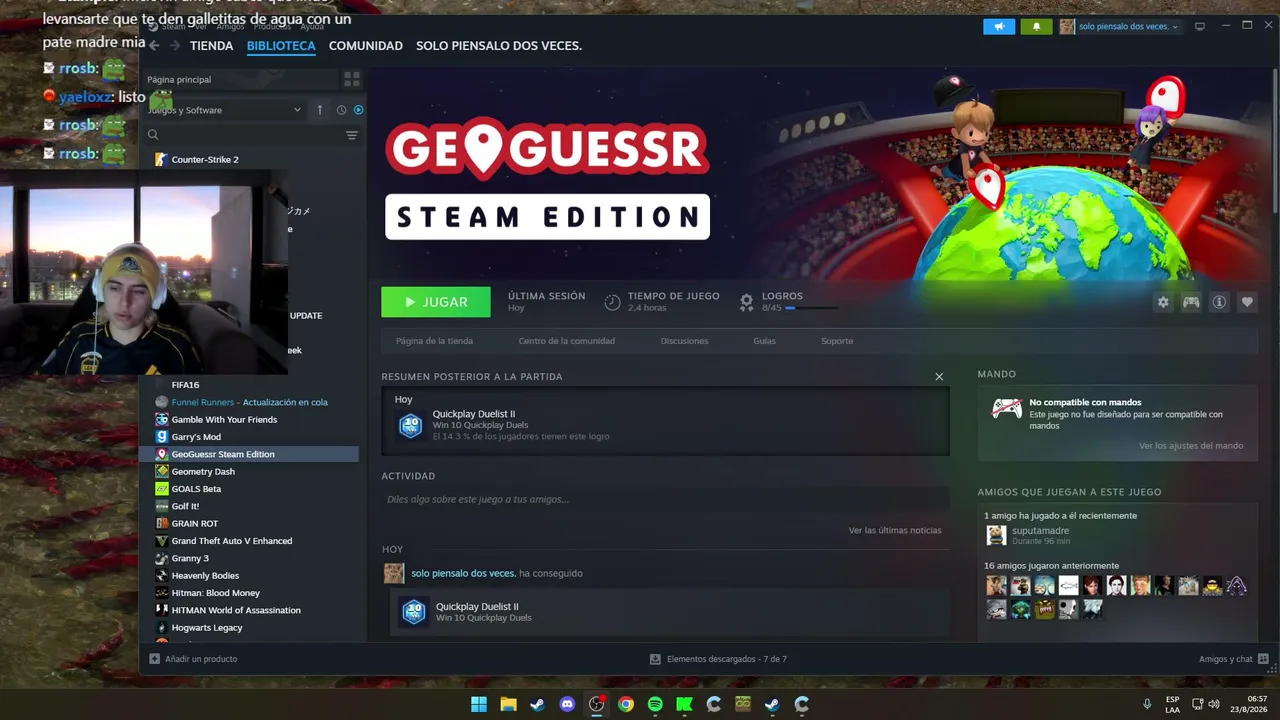Open SOLO PIENSALO DOS VECES profile tab
Image resolution: width=1280 pixels, height=720 pixels.
coord(499,46)
